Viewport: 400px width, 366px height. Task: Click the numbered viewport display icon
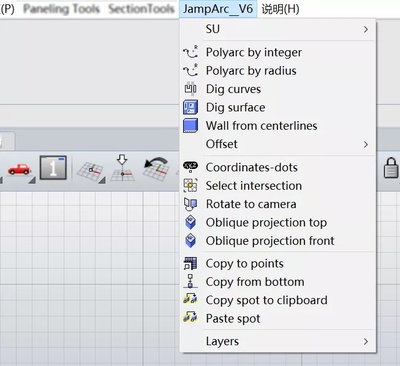(x=53, y=168)
